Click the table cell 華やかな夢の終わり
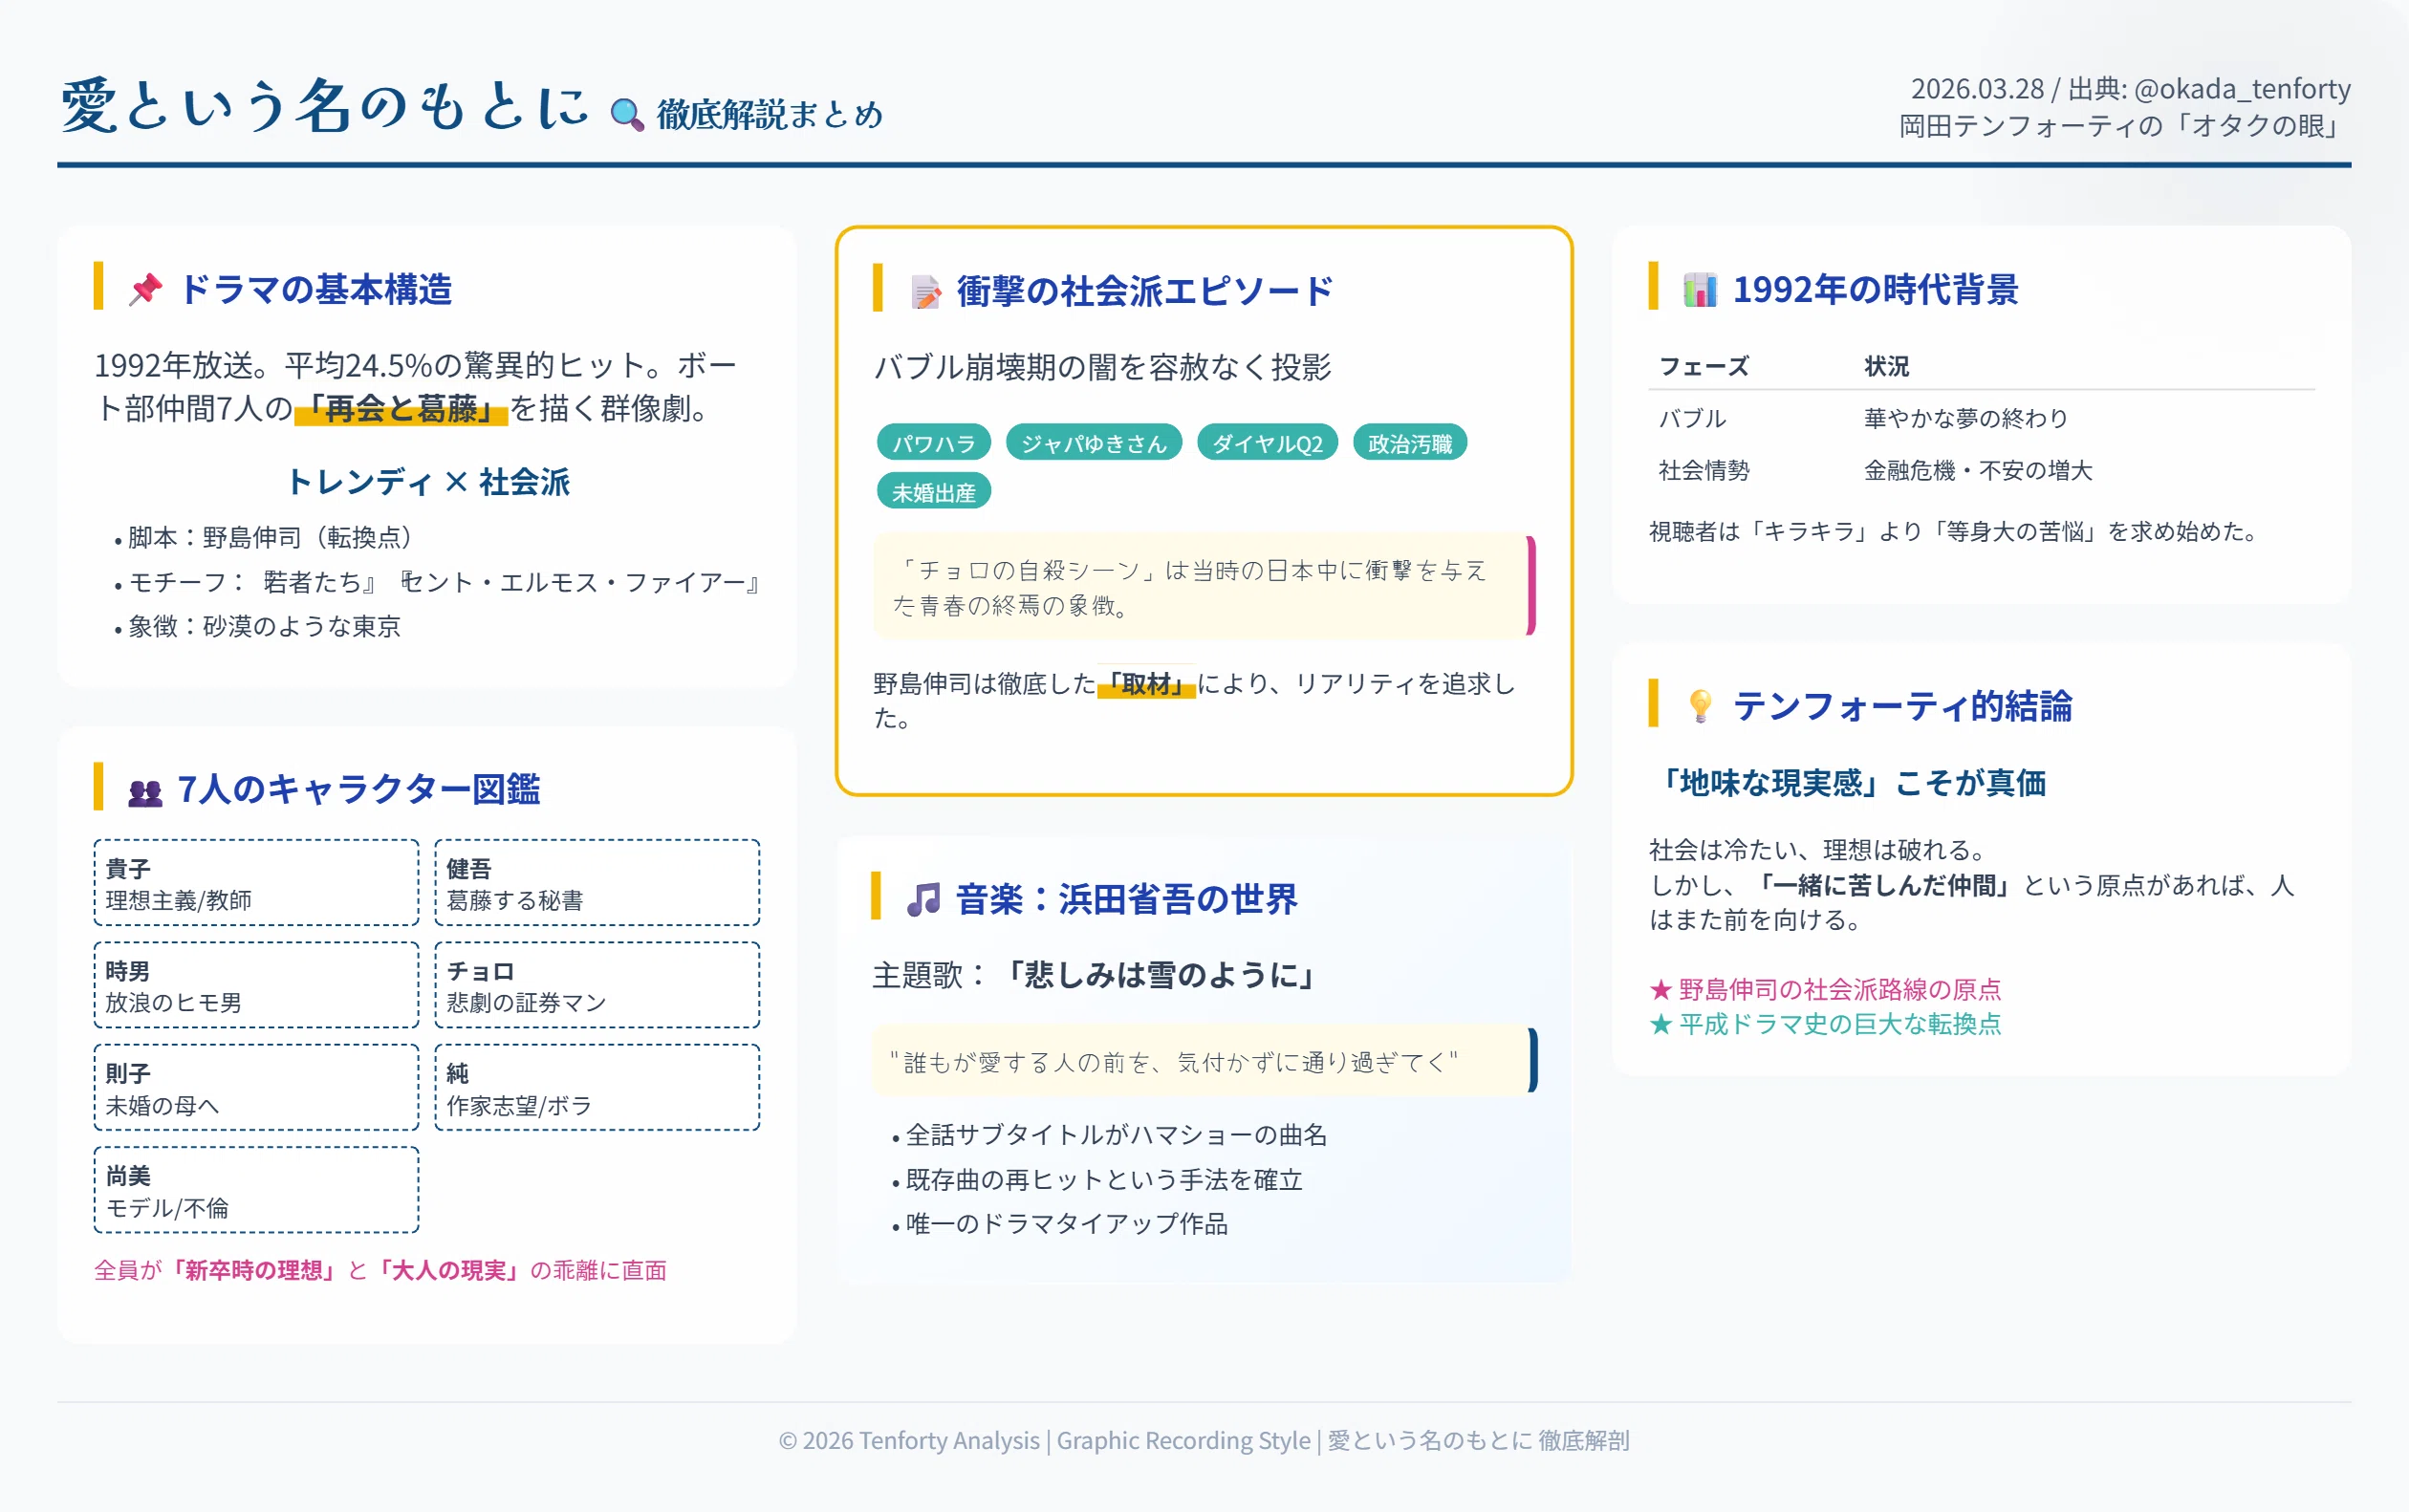The height and width of the screenshot is (1512, 2409). [1965, 418]
